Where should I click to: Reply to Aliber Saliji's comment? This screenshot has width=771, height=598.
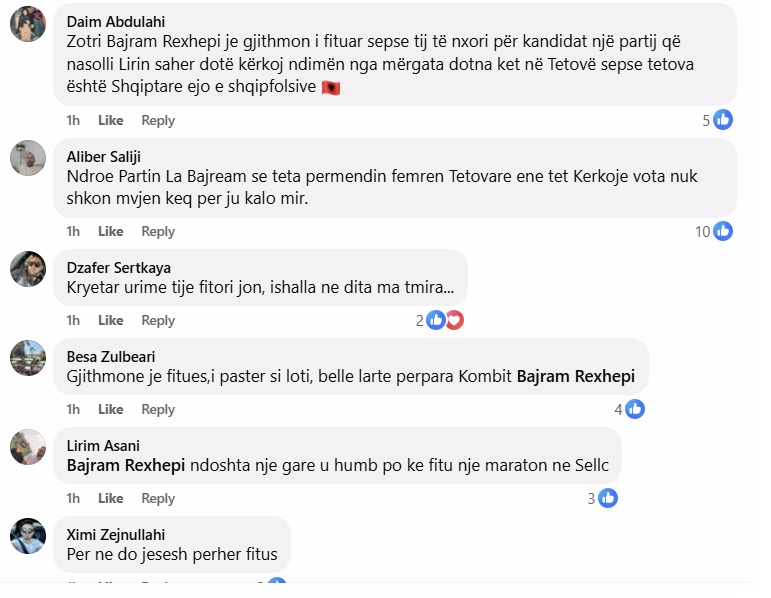click(158, 231)
